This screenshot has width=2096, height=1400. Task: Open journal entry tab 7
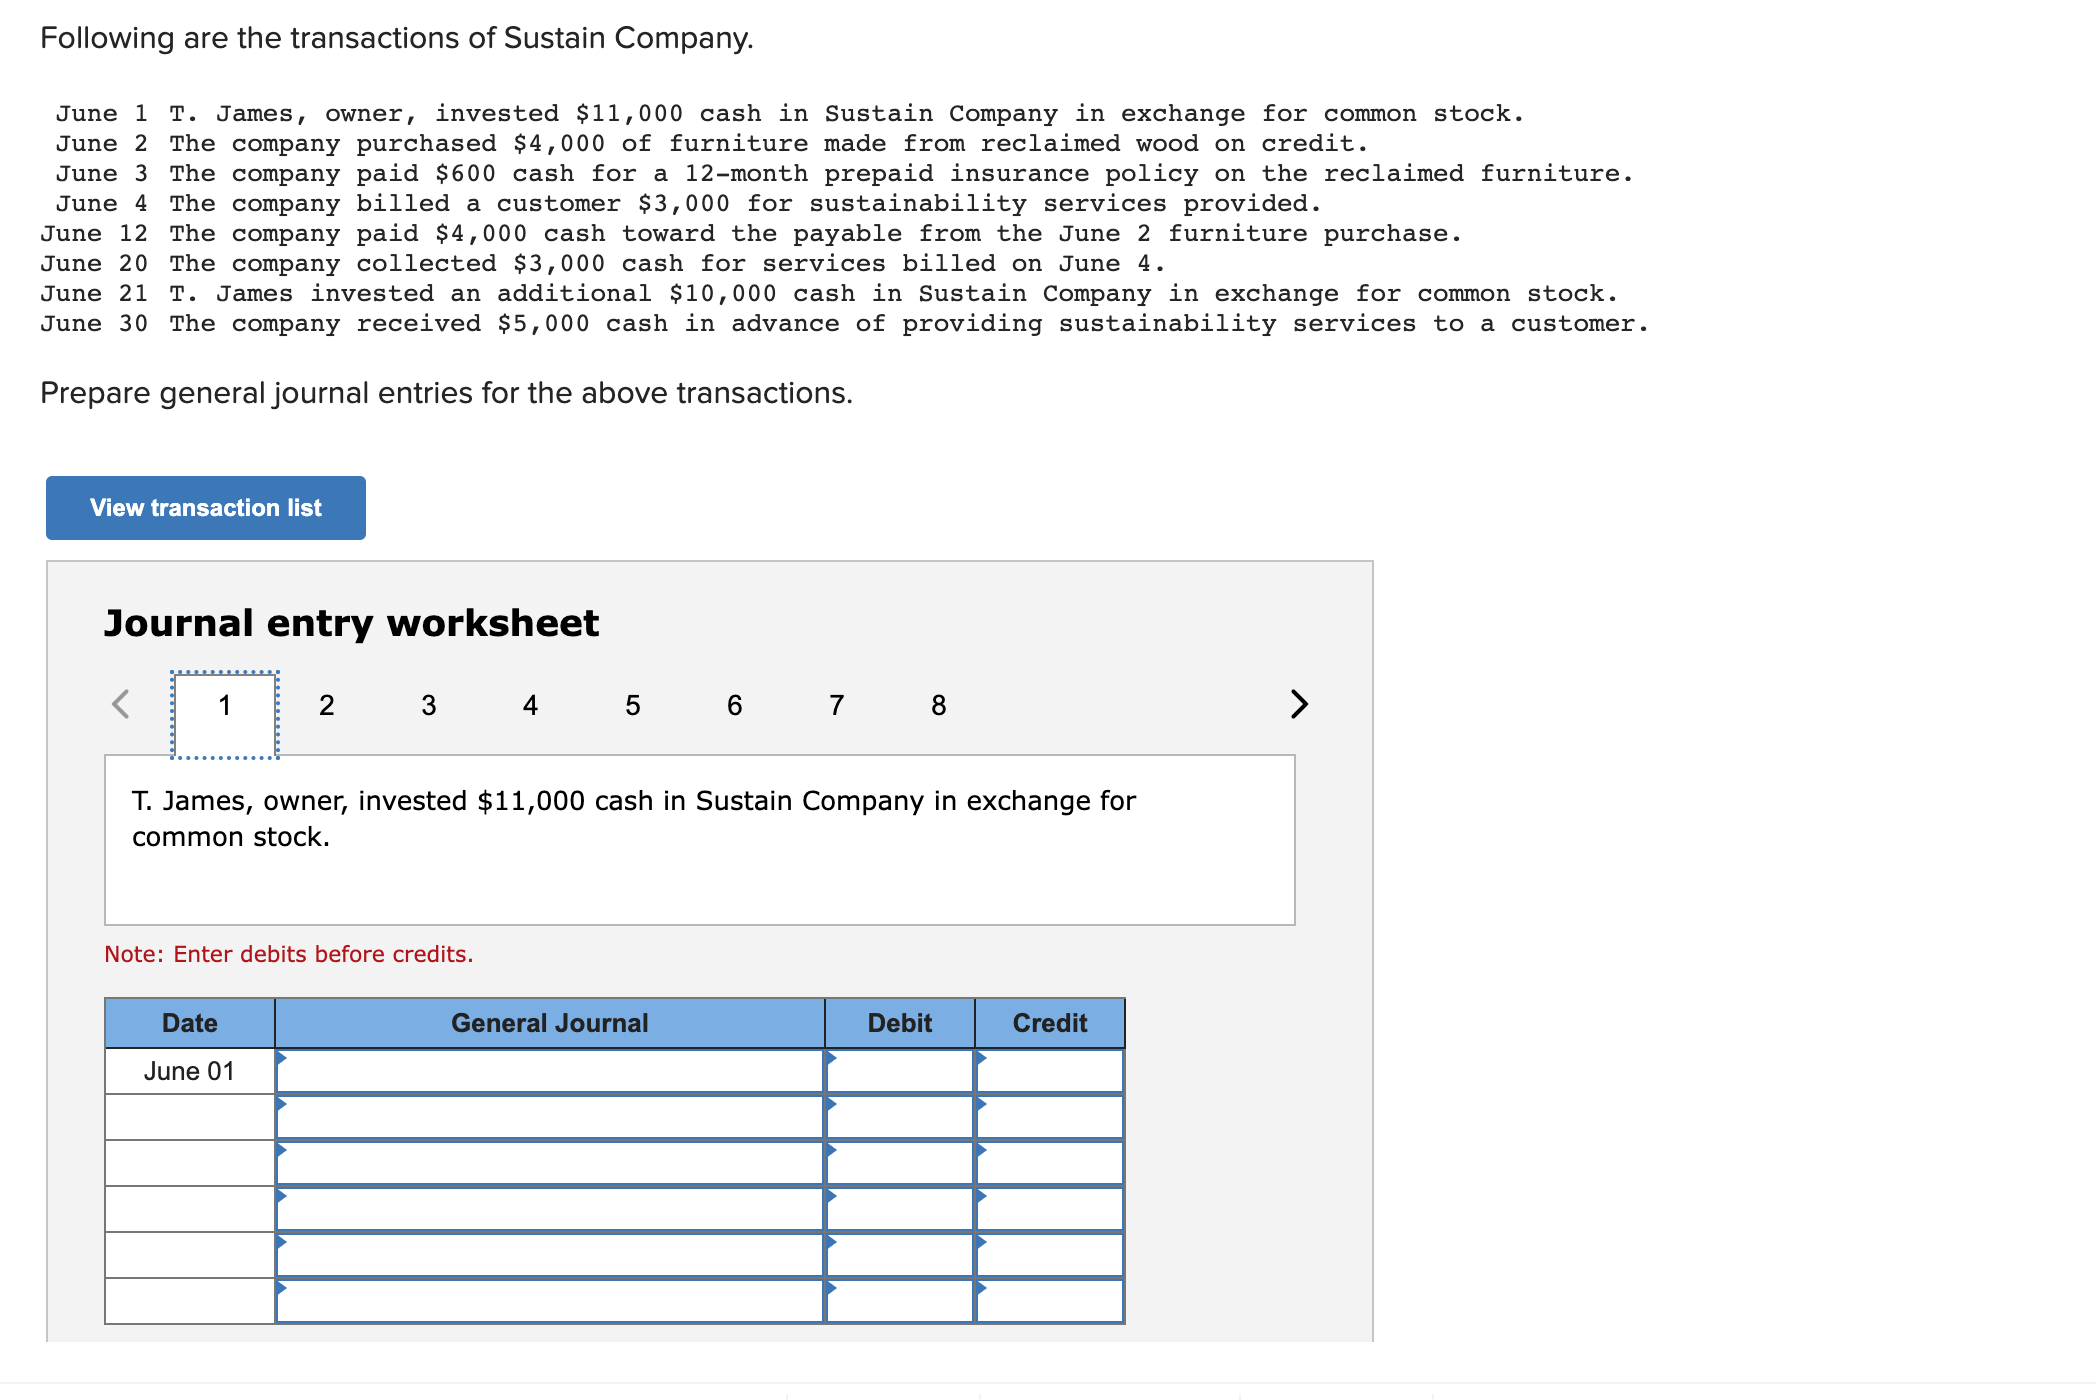(x=837, y=706)
